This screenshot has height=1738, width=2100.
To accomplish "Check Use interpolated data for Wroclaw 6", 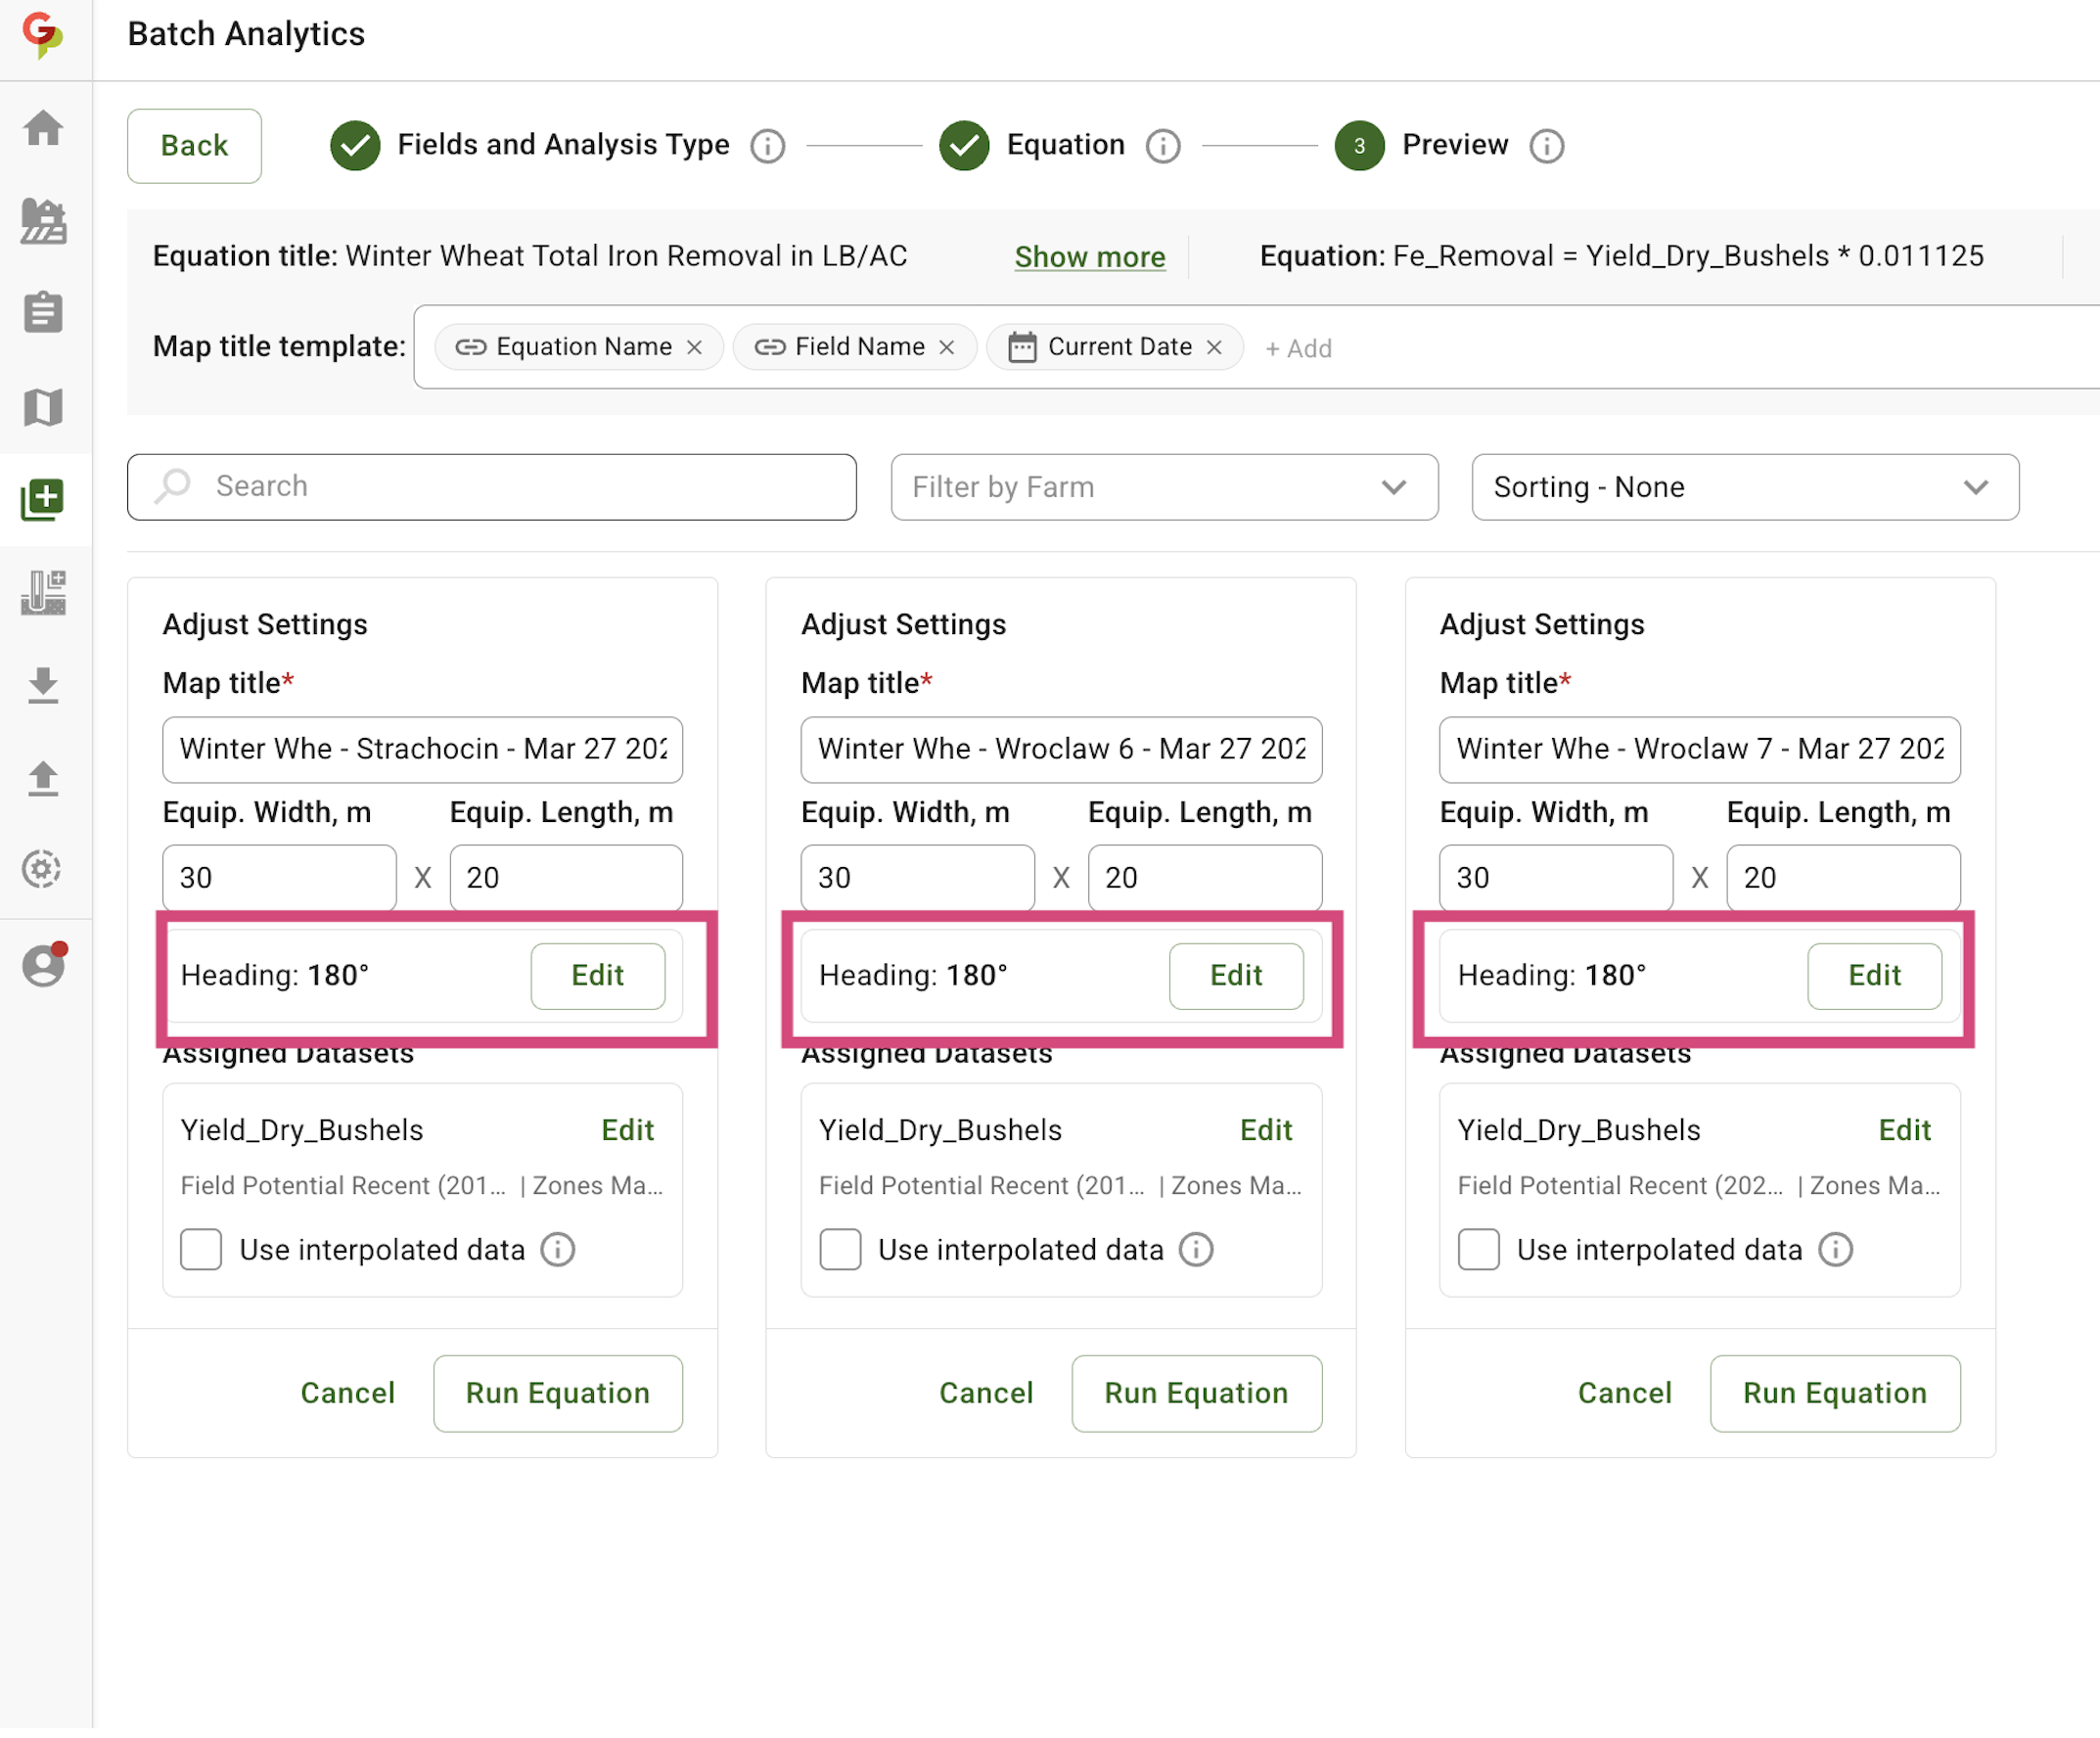I will pos(839,1249).
